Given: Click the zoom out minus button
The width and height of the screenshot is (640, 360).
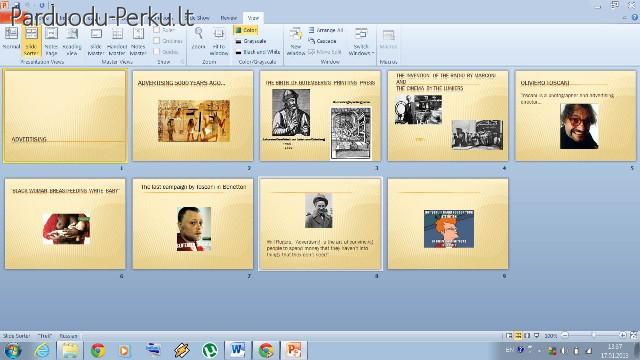Looking at the screenshot, I should (565, 335).
